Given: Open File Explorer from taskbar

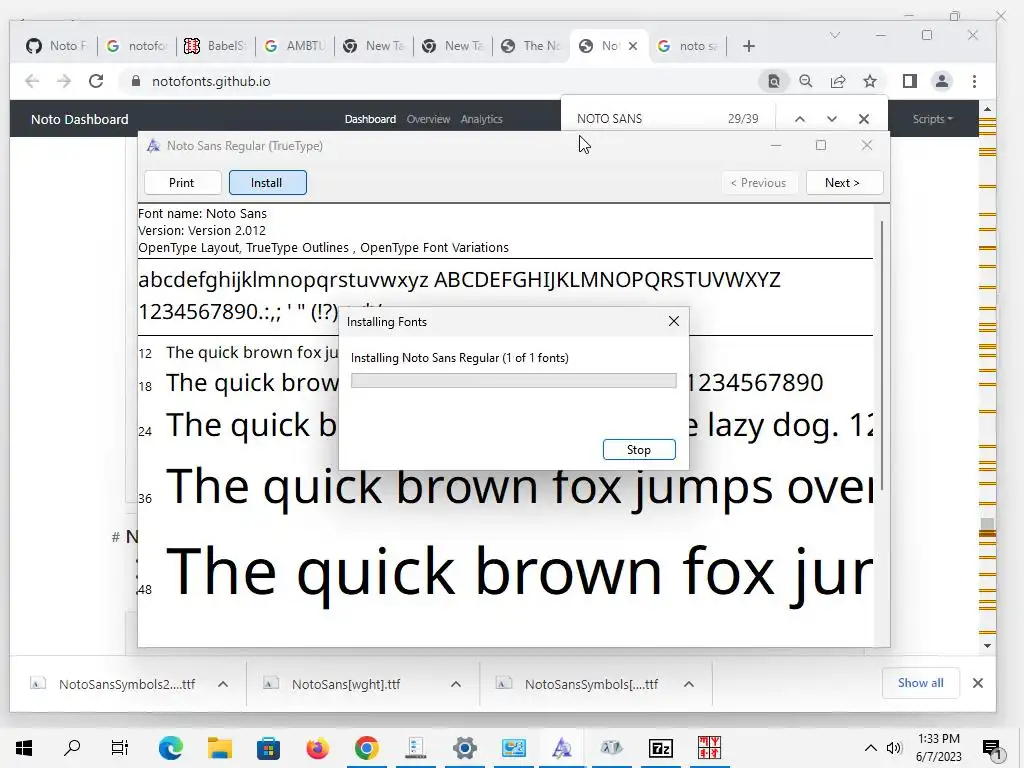Looking at the screenshot, I should (x=219, y=748).
